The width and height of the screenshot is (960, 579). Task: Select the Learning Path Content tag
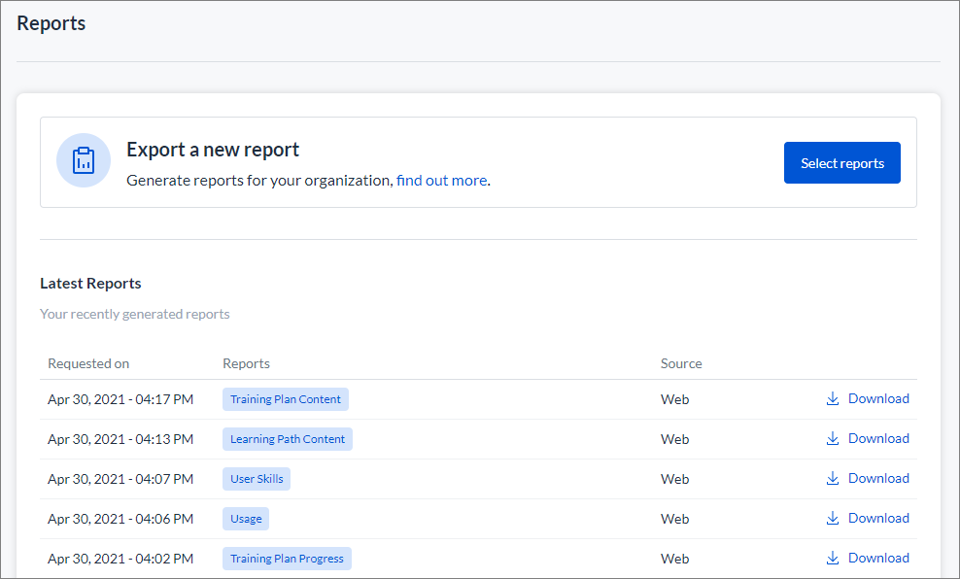point(287,439)
